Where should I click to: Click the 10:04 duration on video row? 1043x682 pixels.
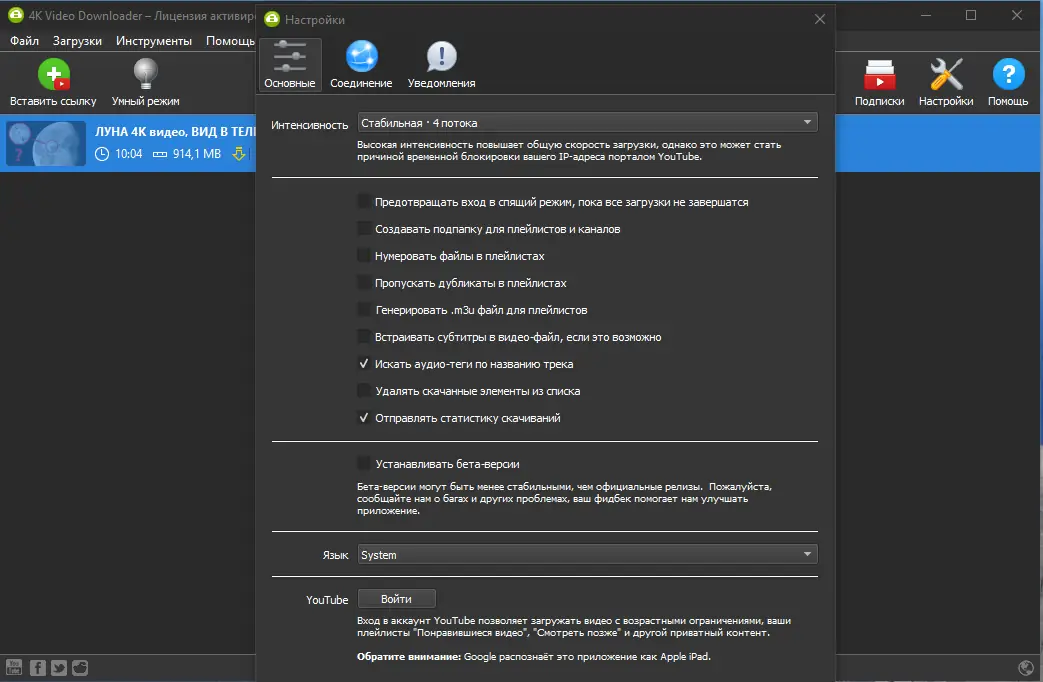click(128, 154)
